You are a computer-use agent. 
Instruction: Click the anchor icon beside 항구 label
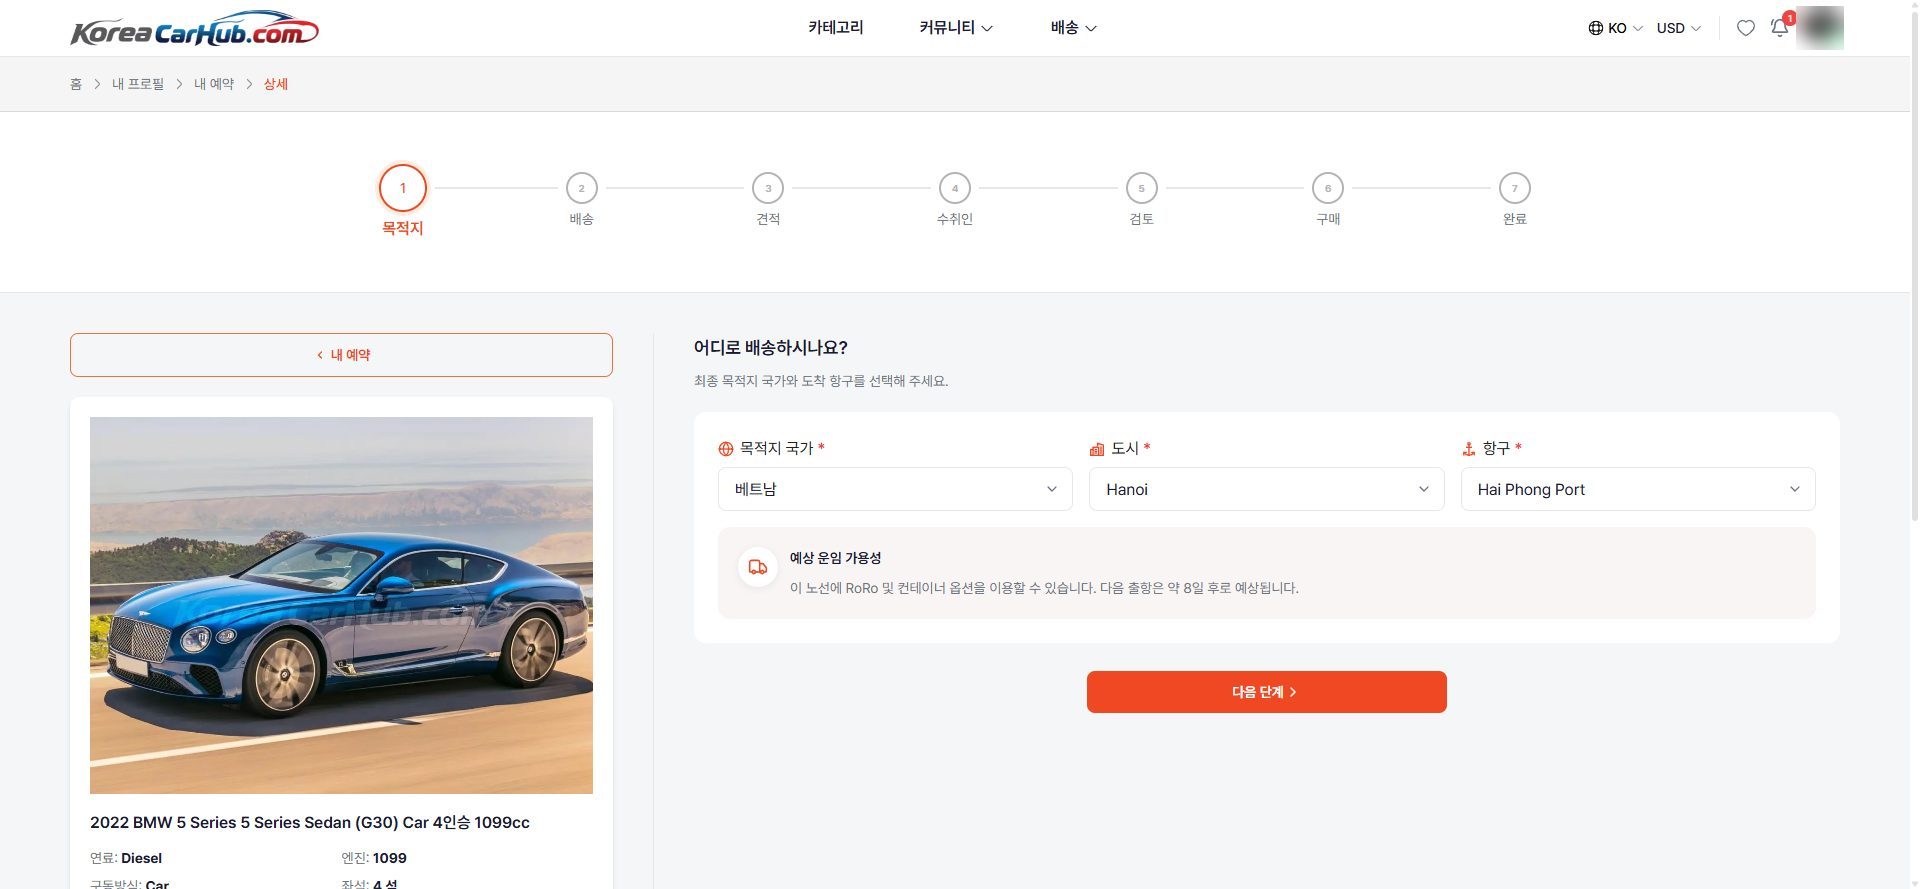1469,449
